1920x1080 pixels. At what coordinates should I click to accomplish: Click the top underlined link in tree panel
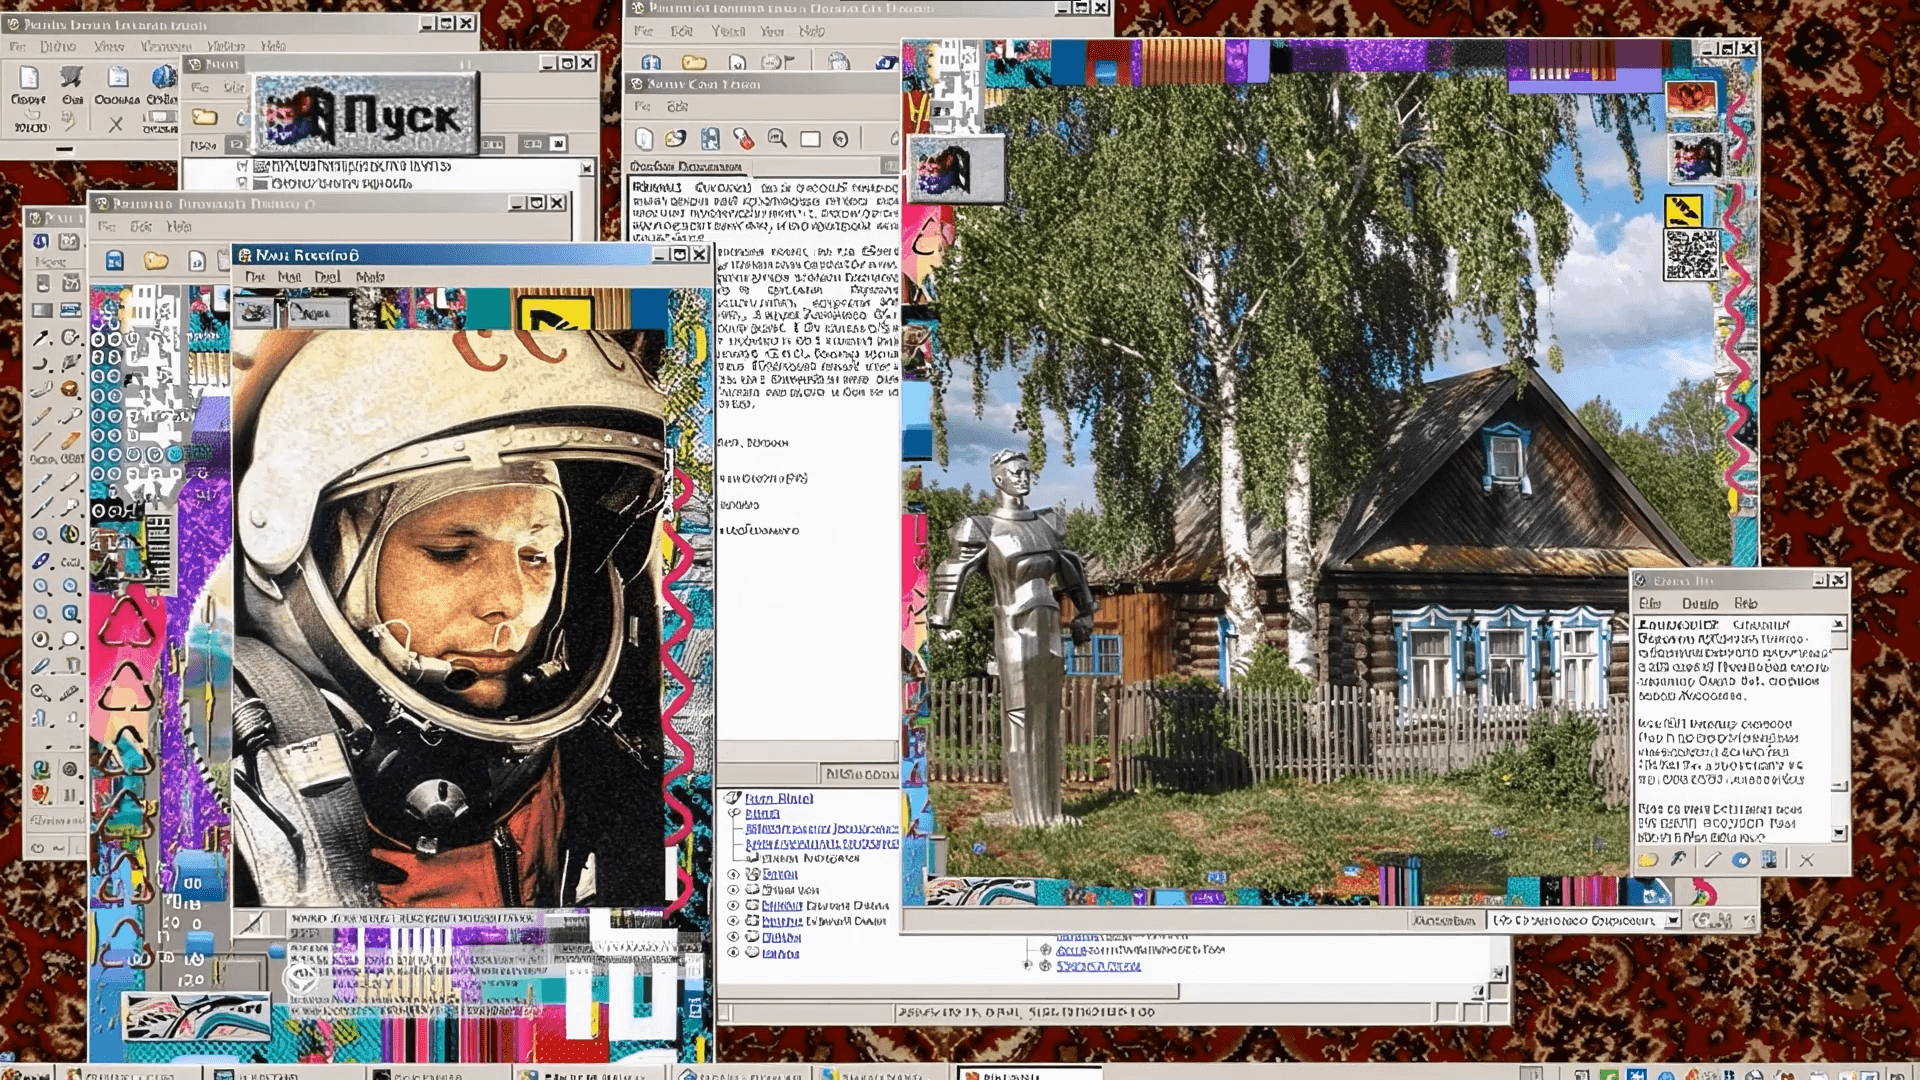778,798
